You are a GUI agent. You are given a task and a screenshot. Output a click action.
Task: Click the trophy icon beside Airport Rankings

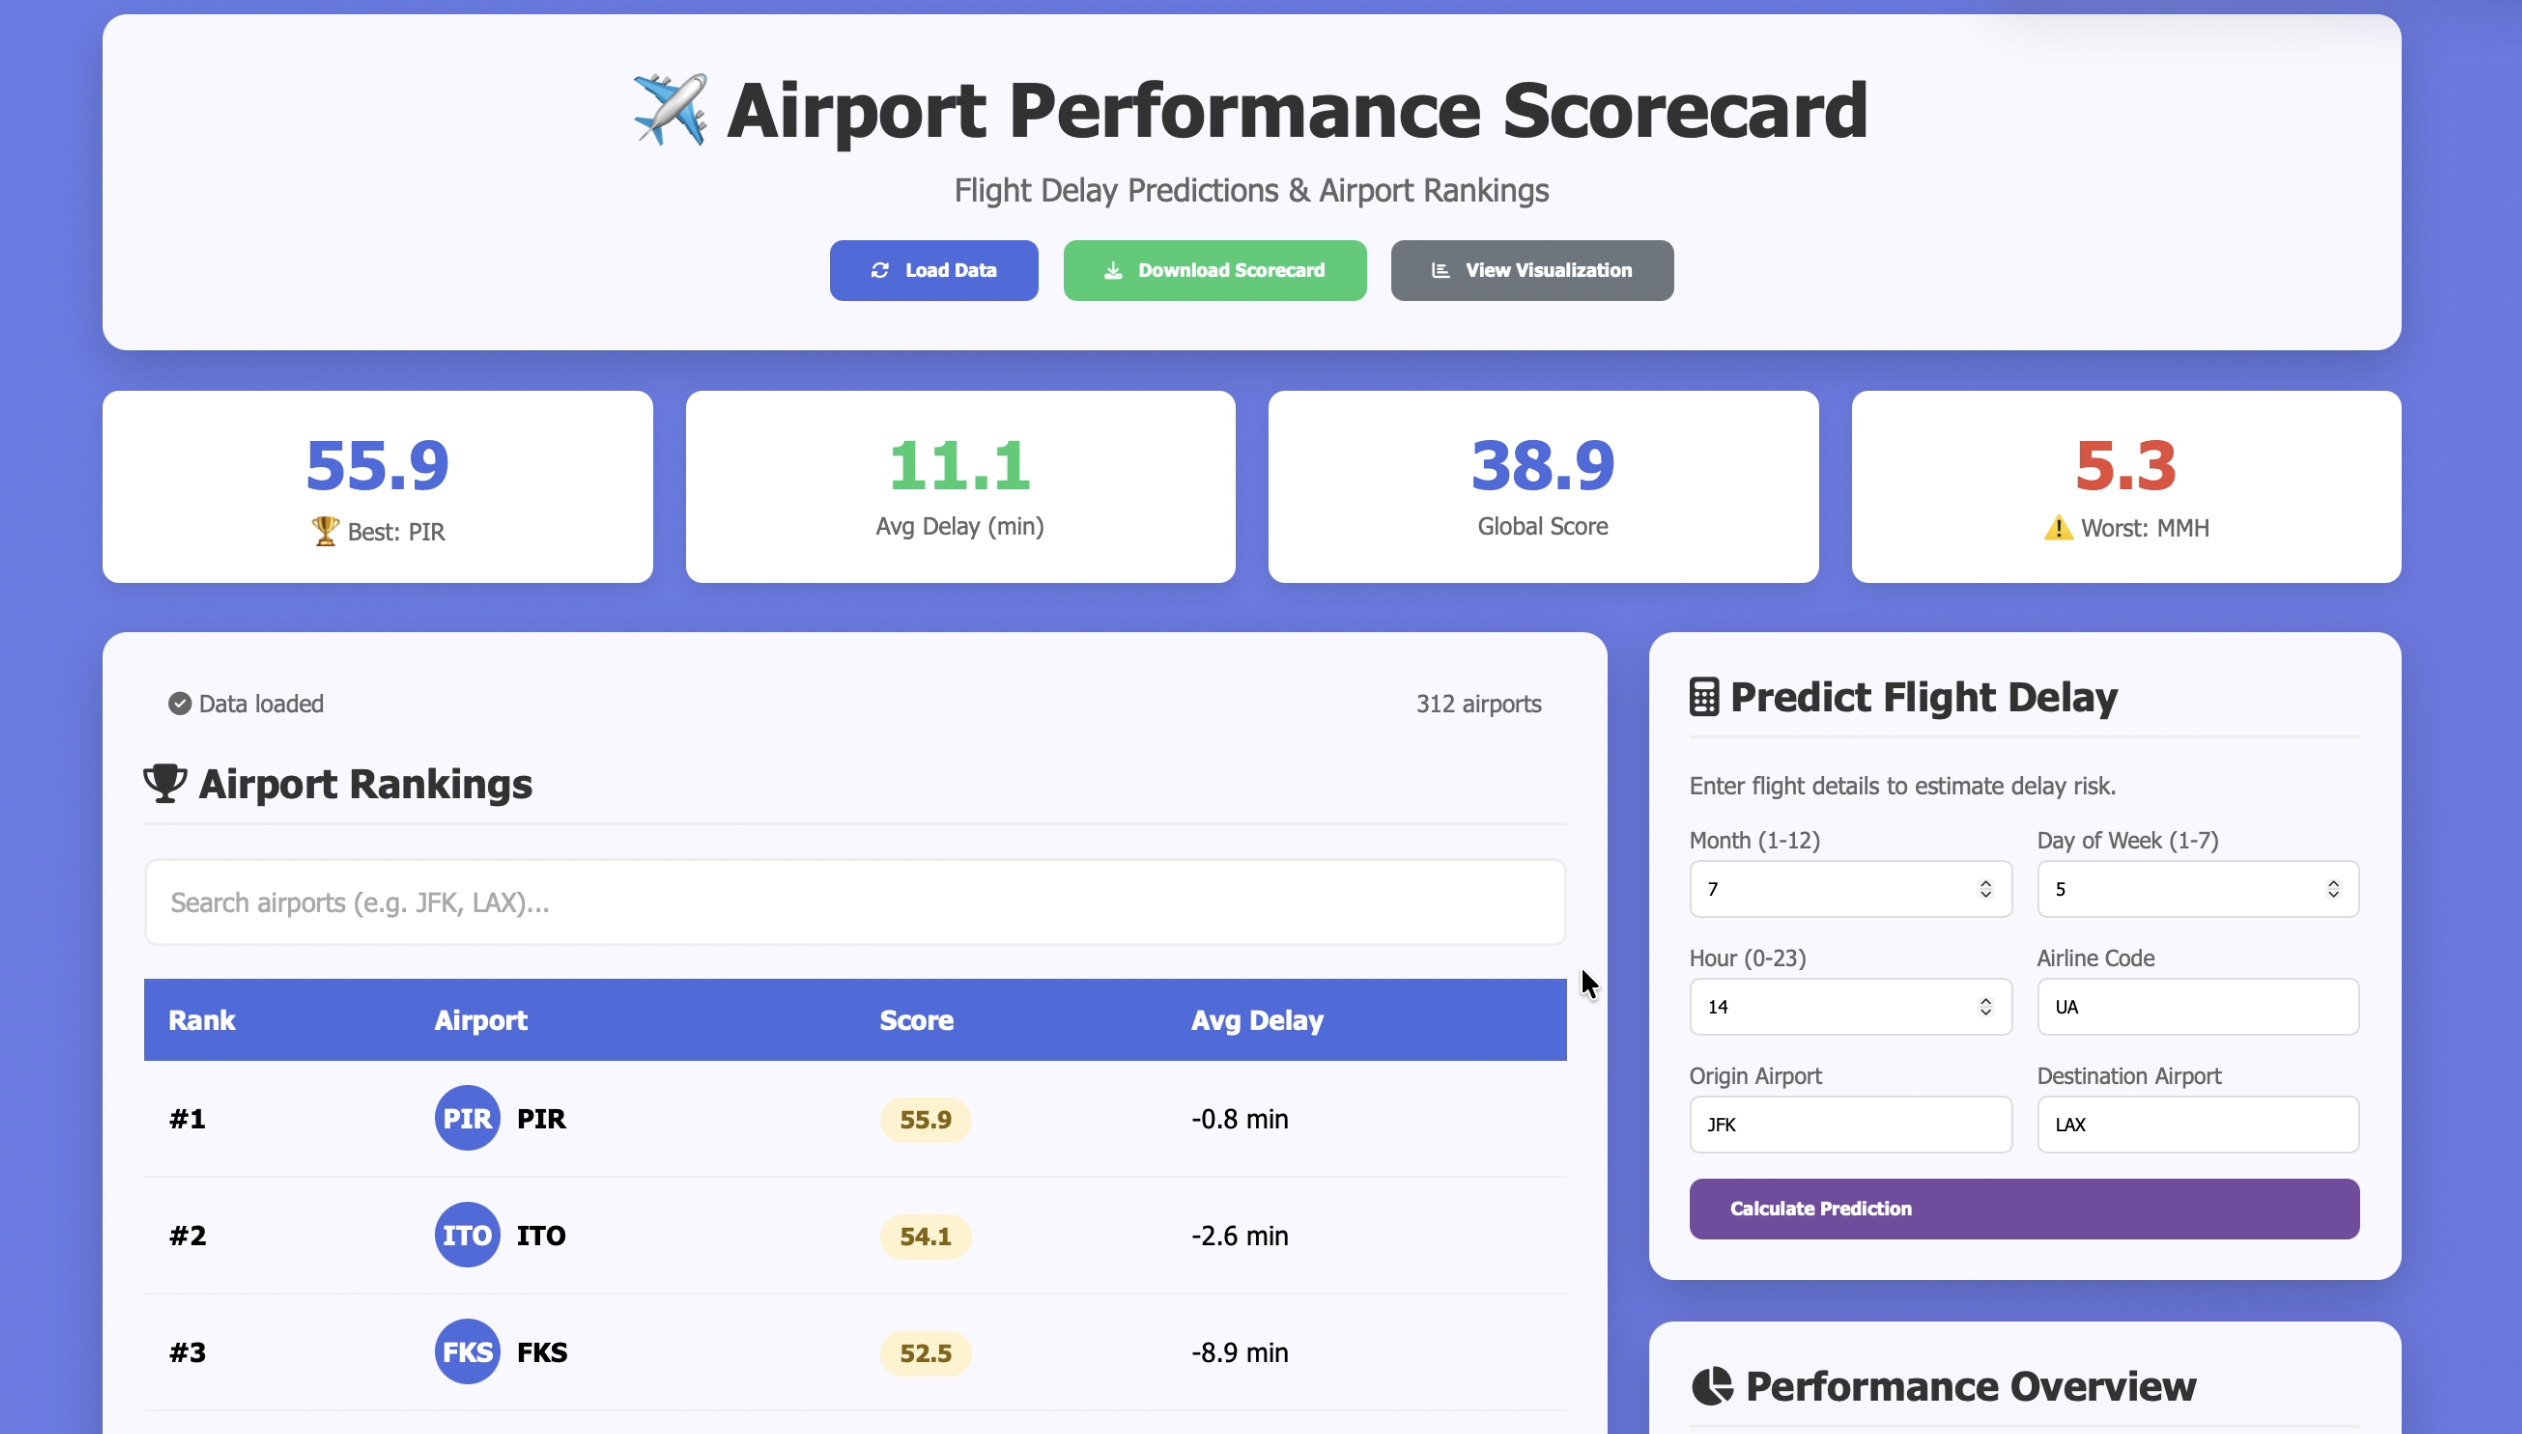165,783
